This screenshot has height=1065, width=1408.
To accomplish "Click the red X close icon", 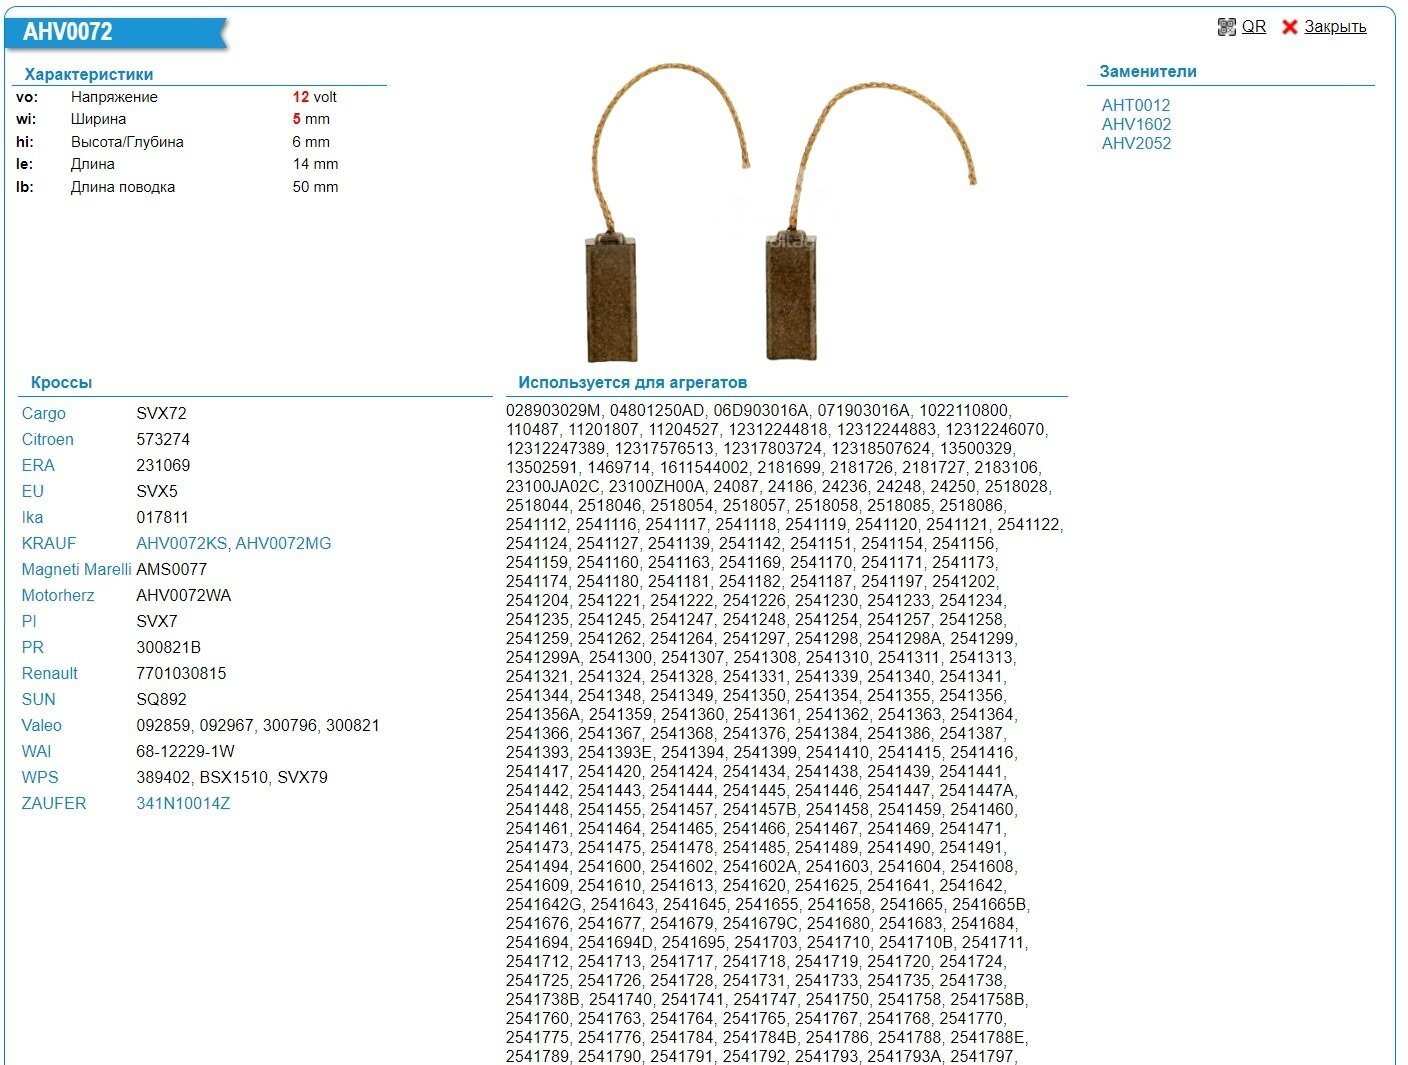I will pos(1289,27).
